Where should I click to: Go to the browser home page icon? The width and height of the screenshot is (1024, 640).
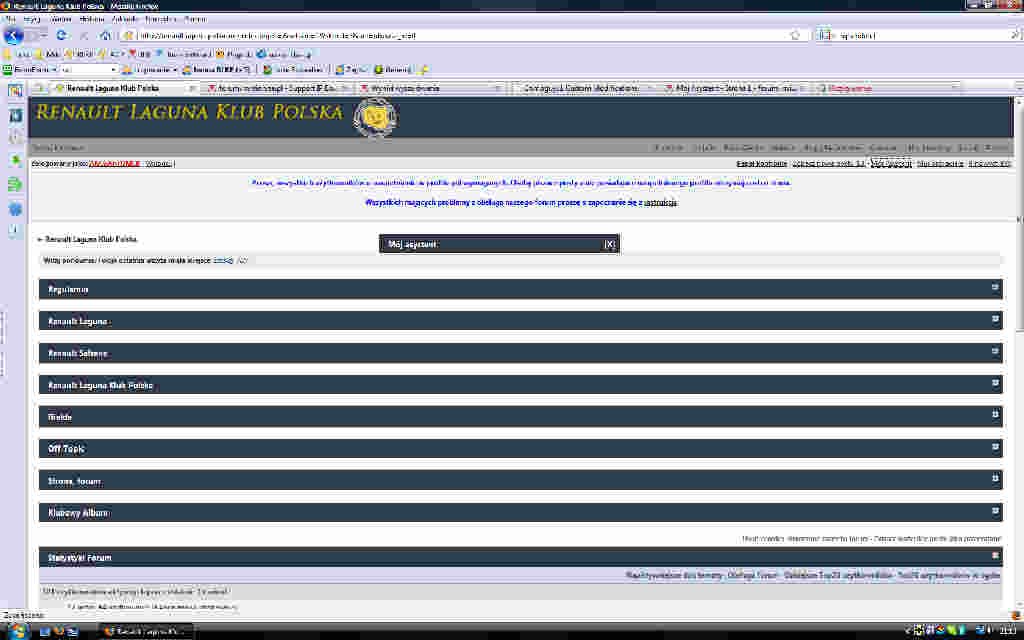[105, 35]
